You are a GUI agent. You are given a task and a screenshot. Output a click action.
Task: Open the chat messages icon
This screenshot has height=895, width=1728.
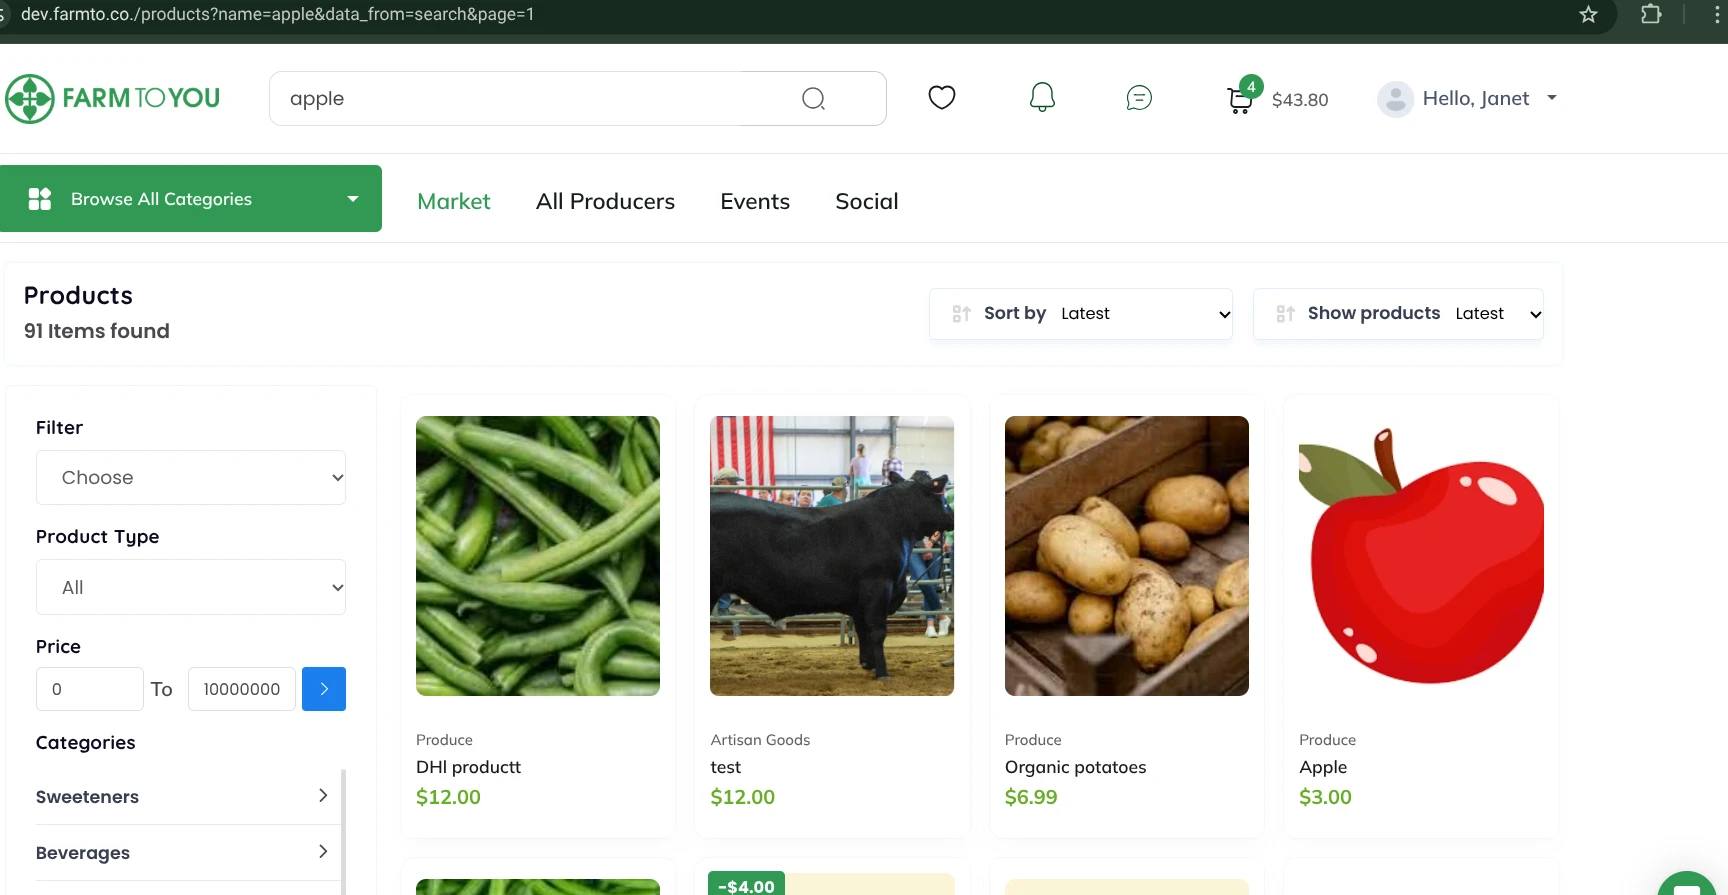click(x=1139, y=97)
